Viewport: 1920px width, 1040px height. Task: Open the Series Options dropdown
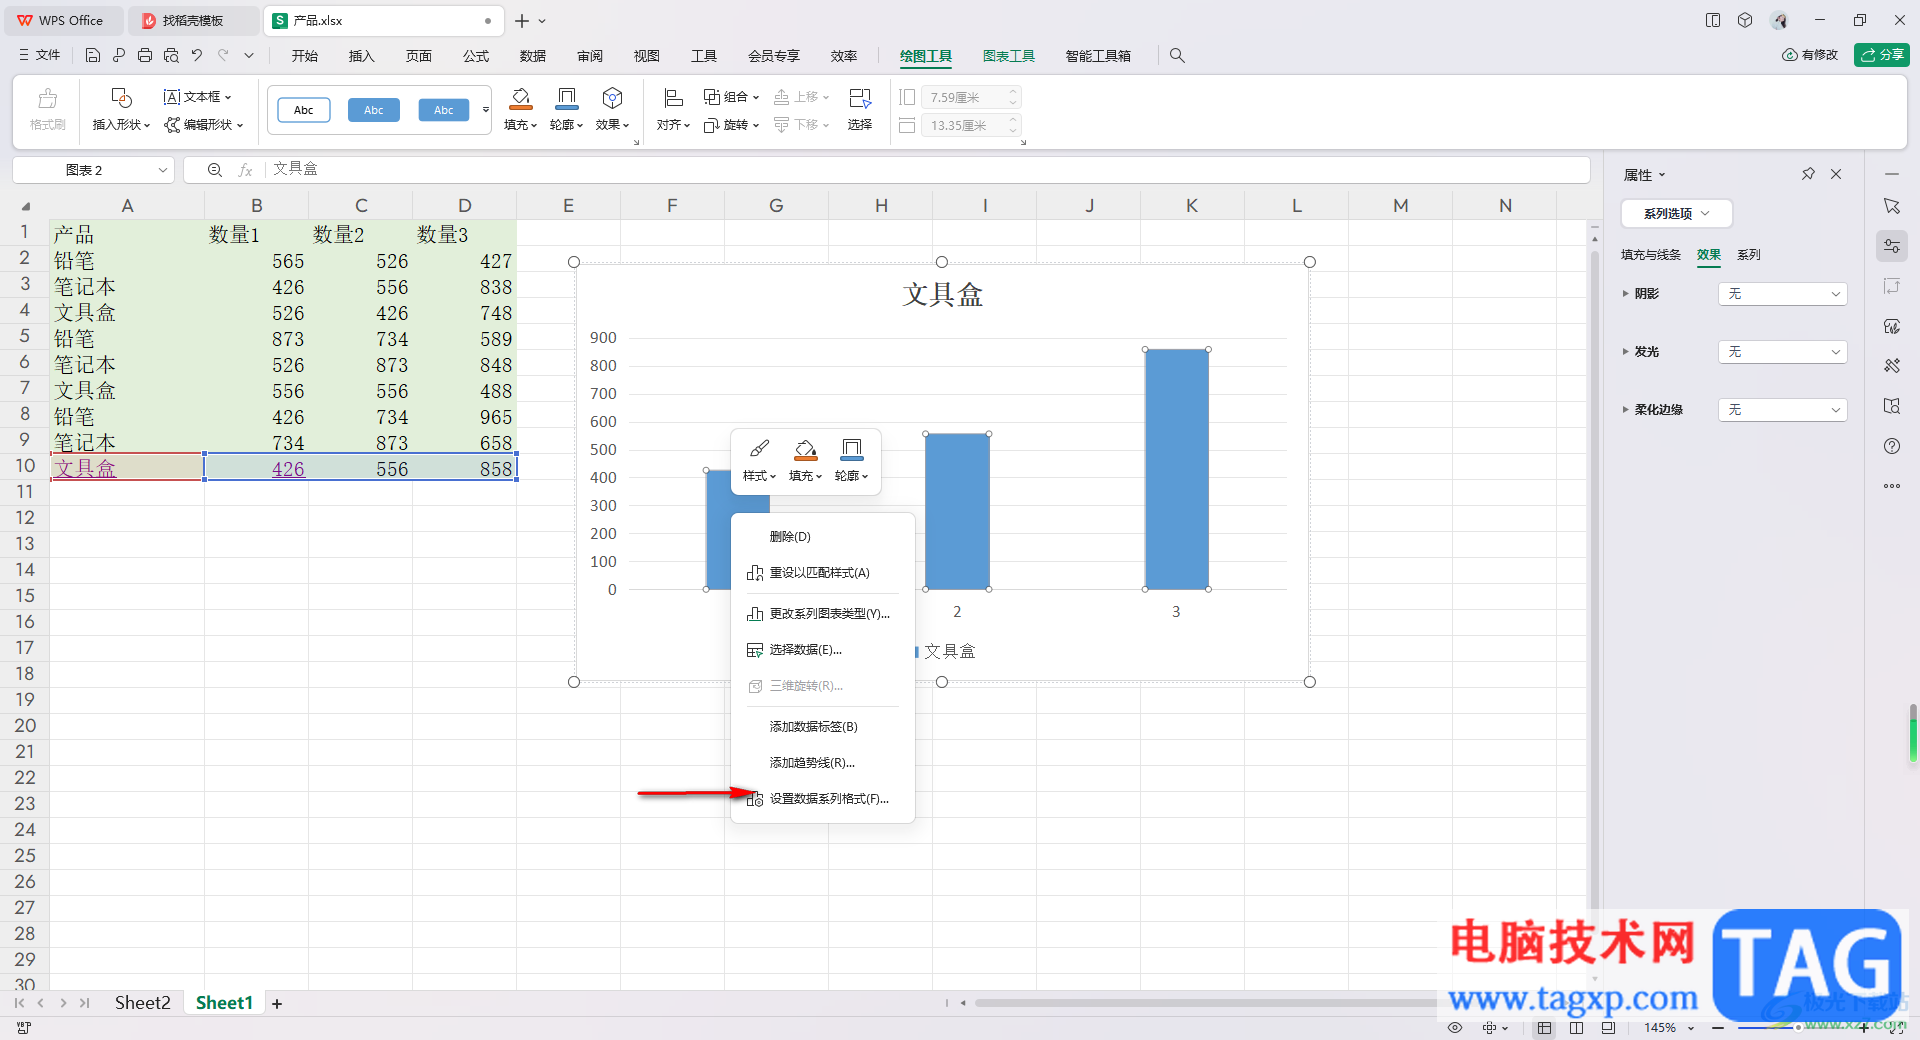click(1676, 213)
